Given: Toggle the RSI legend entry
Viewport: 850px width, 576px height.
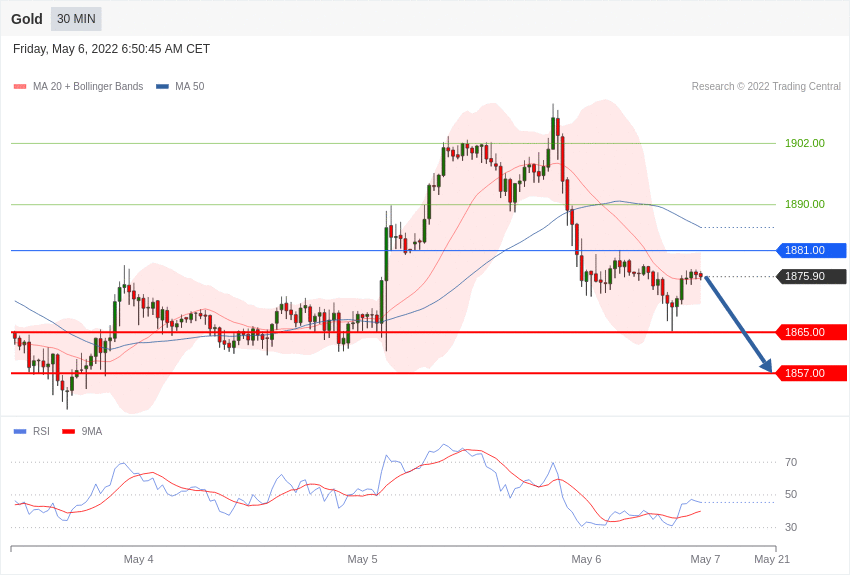Looking at the screenshot, I should coord(31,431).
